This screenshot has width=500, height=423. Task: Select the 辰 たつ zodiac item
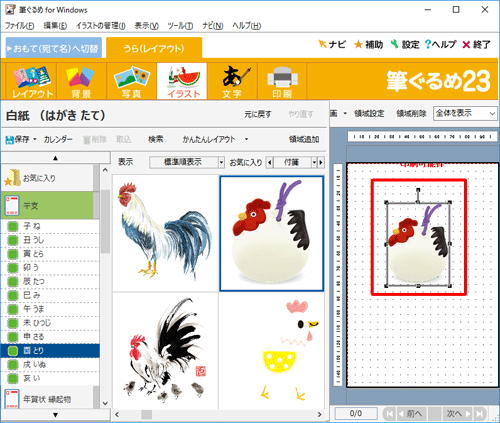[x=50, y=281]
